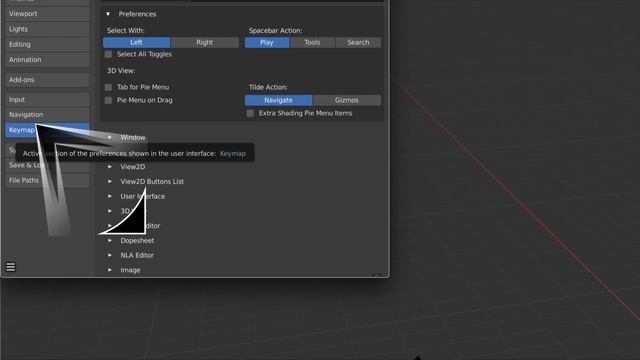Select the Keymap preferences section

47,130
